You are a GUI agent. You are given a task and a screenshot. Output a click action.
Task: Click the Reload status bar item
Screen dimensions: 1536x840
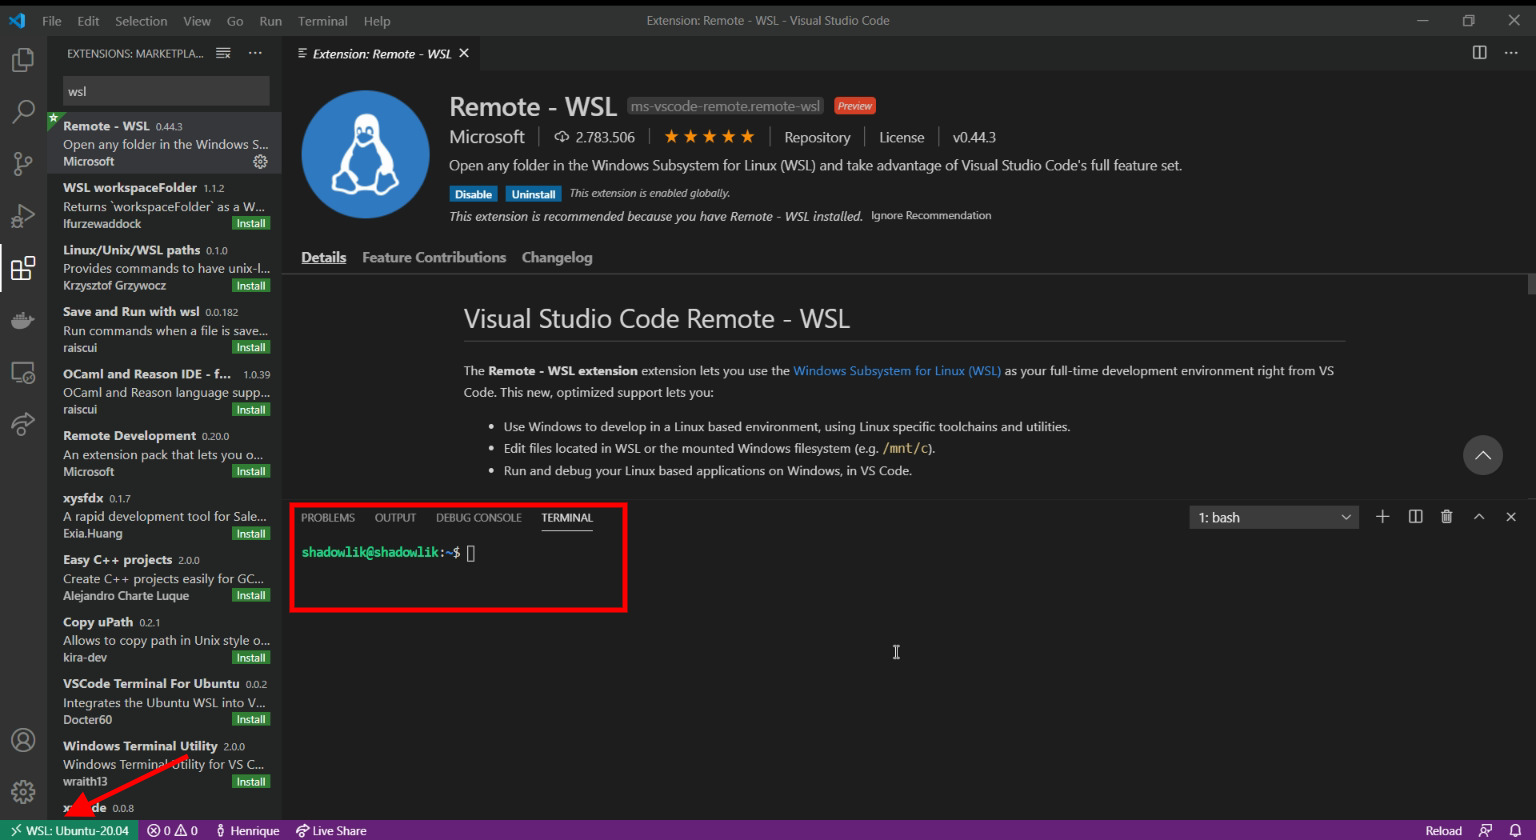pos(1443,830)
